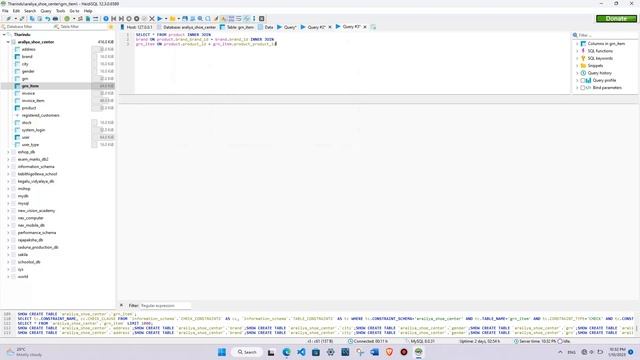Expand Columns in grn_item helper node
Image resolution: width=640 pixels, height=360 pixels.
pos(577,44)
